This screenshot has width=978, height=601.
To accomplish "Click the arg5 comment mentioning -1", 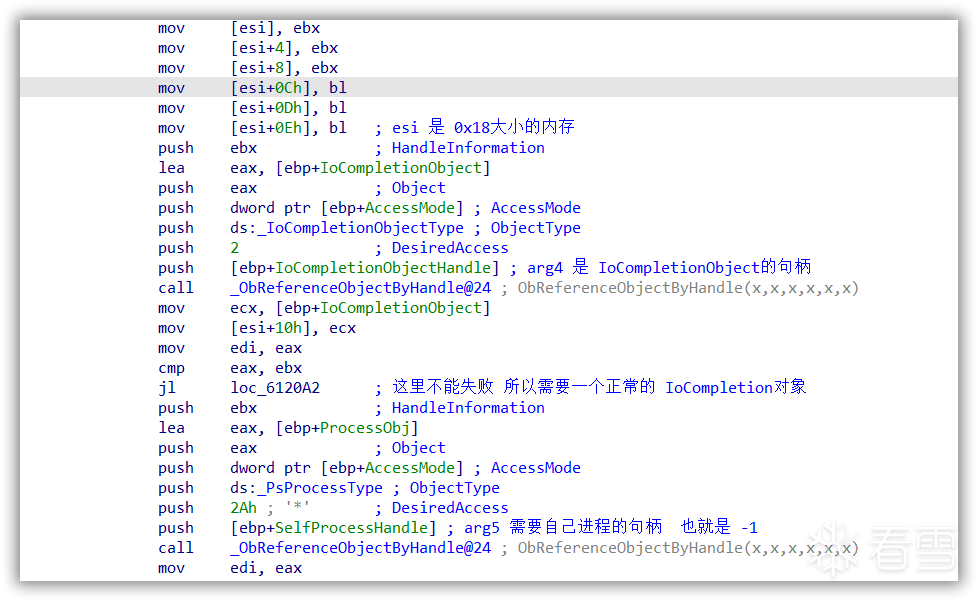I will pos(602,527).
